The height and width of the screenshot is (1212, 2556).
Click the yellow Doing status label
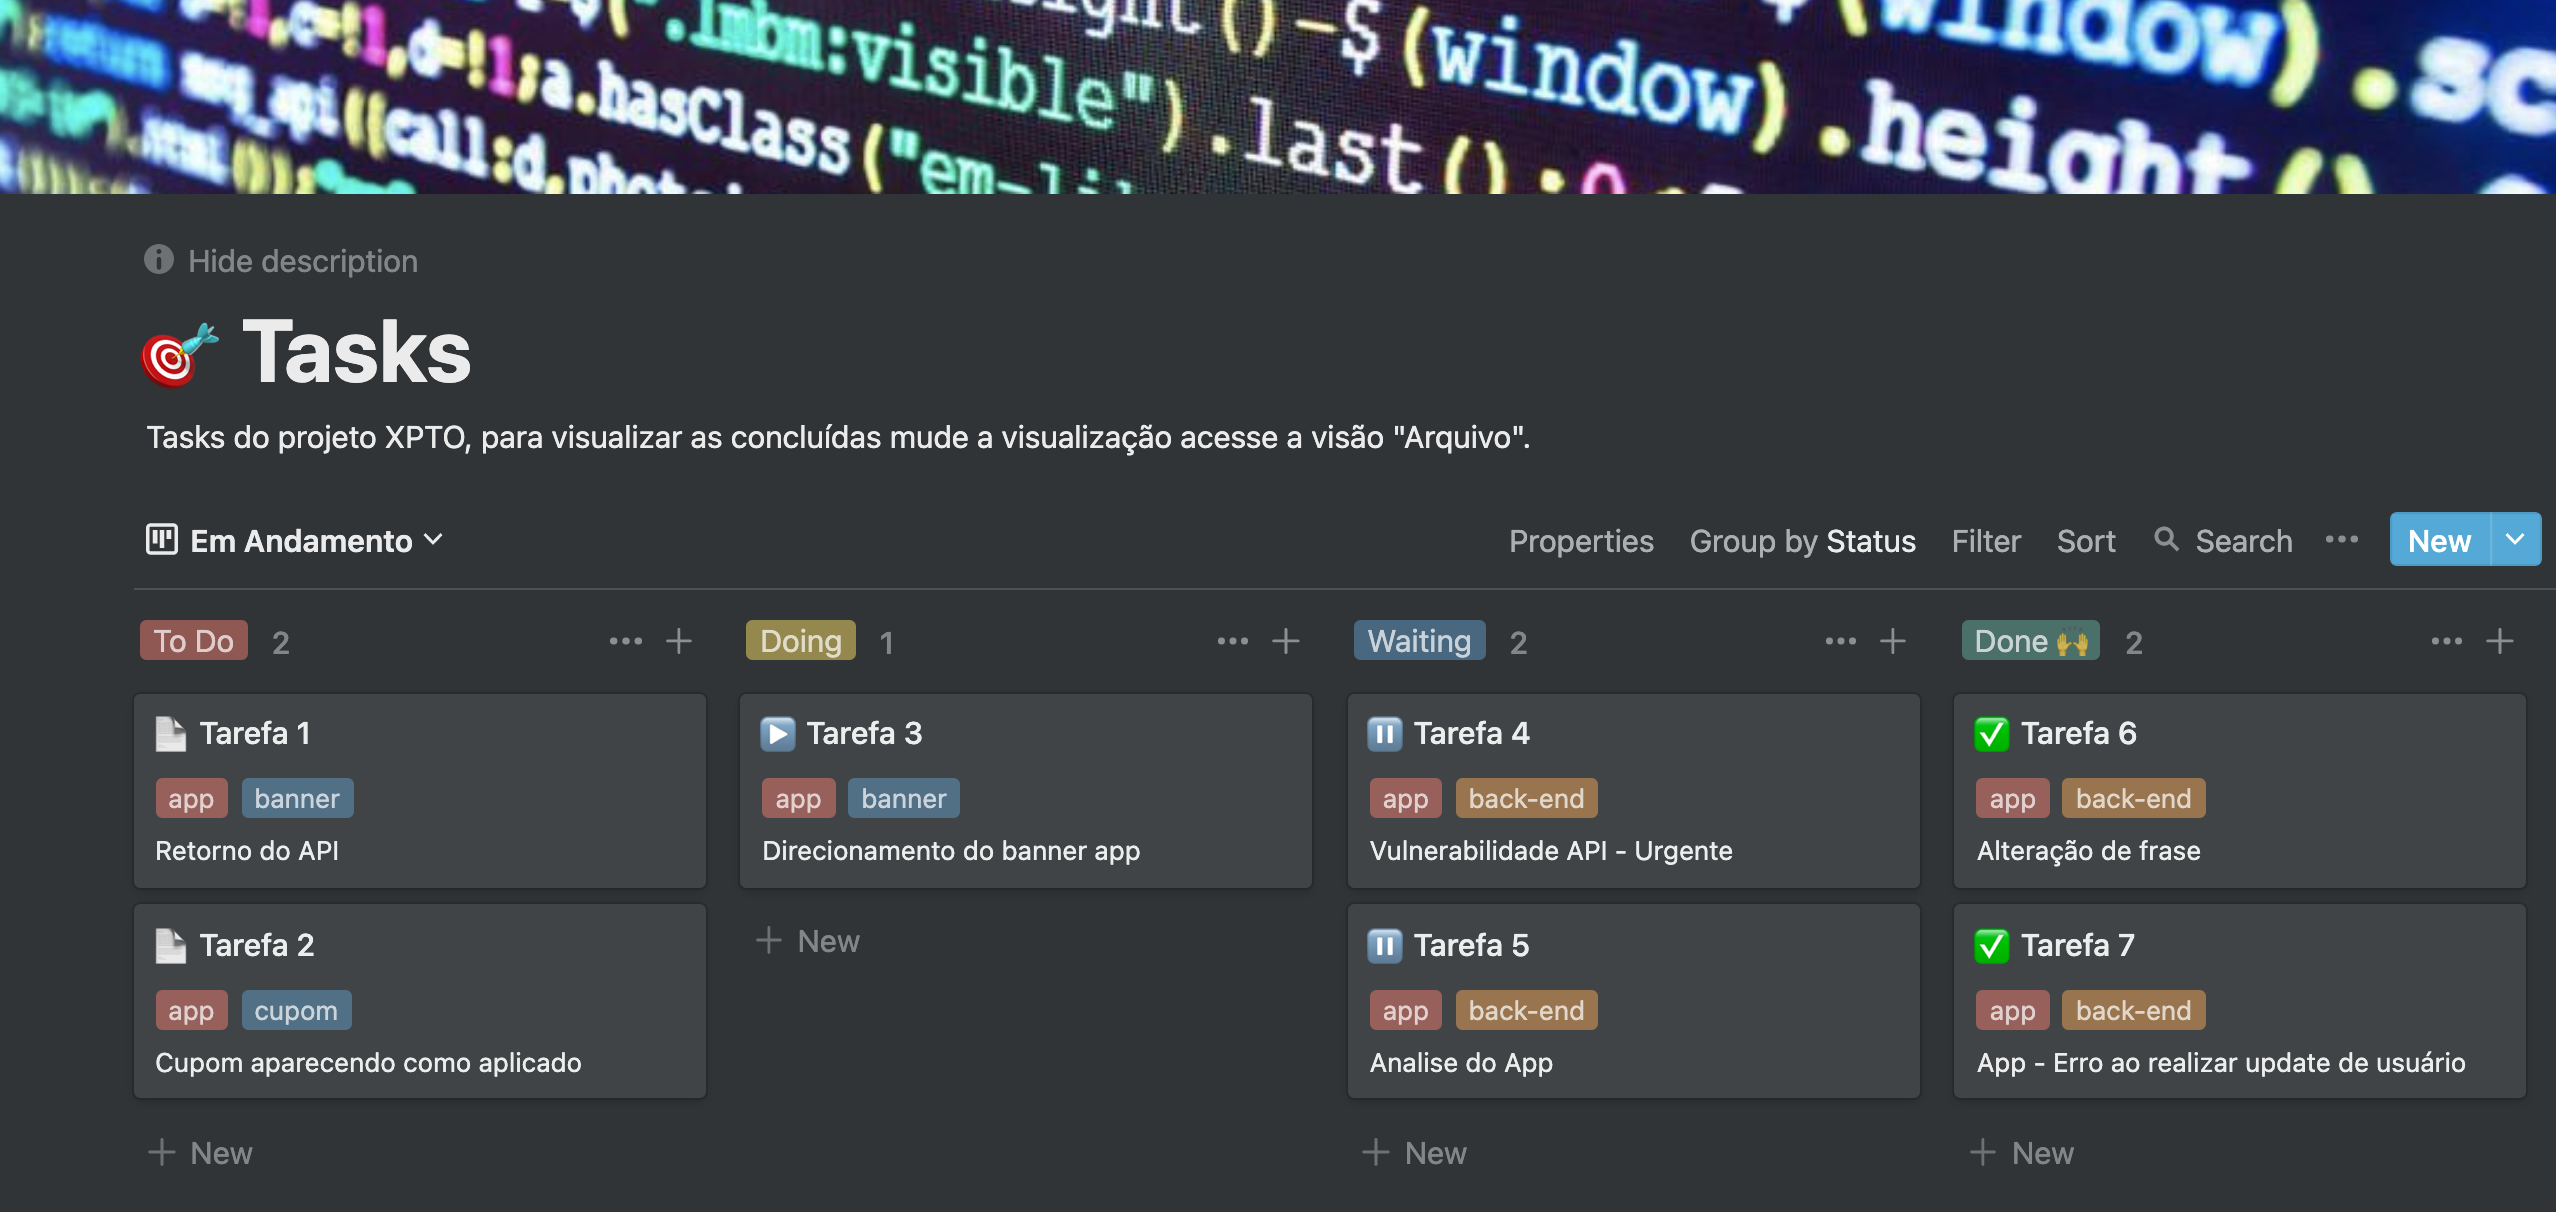pos(801,641)
